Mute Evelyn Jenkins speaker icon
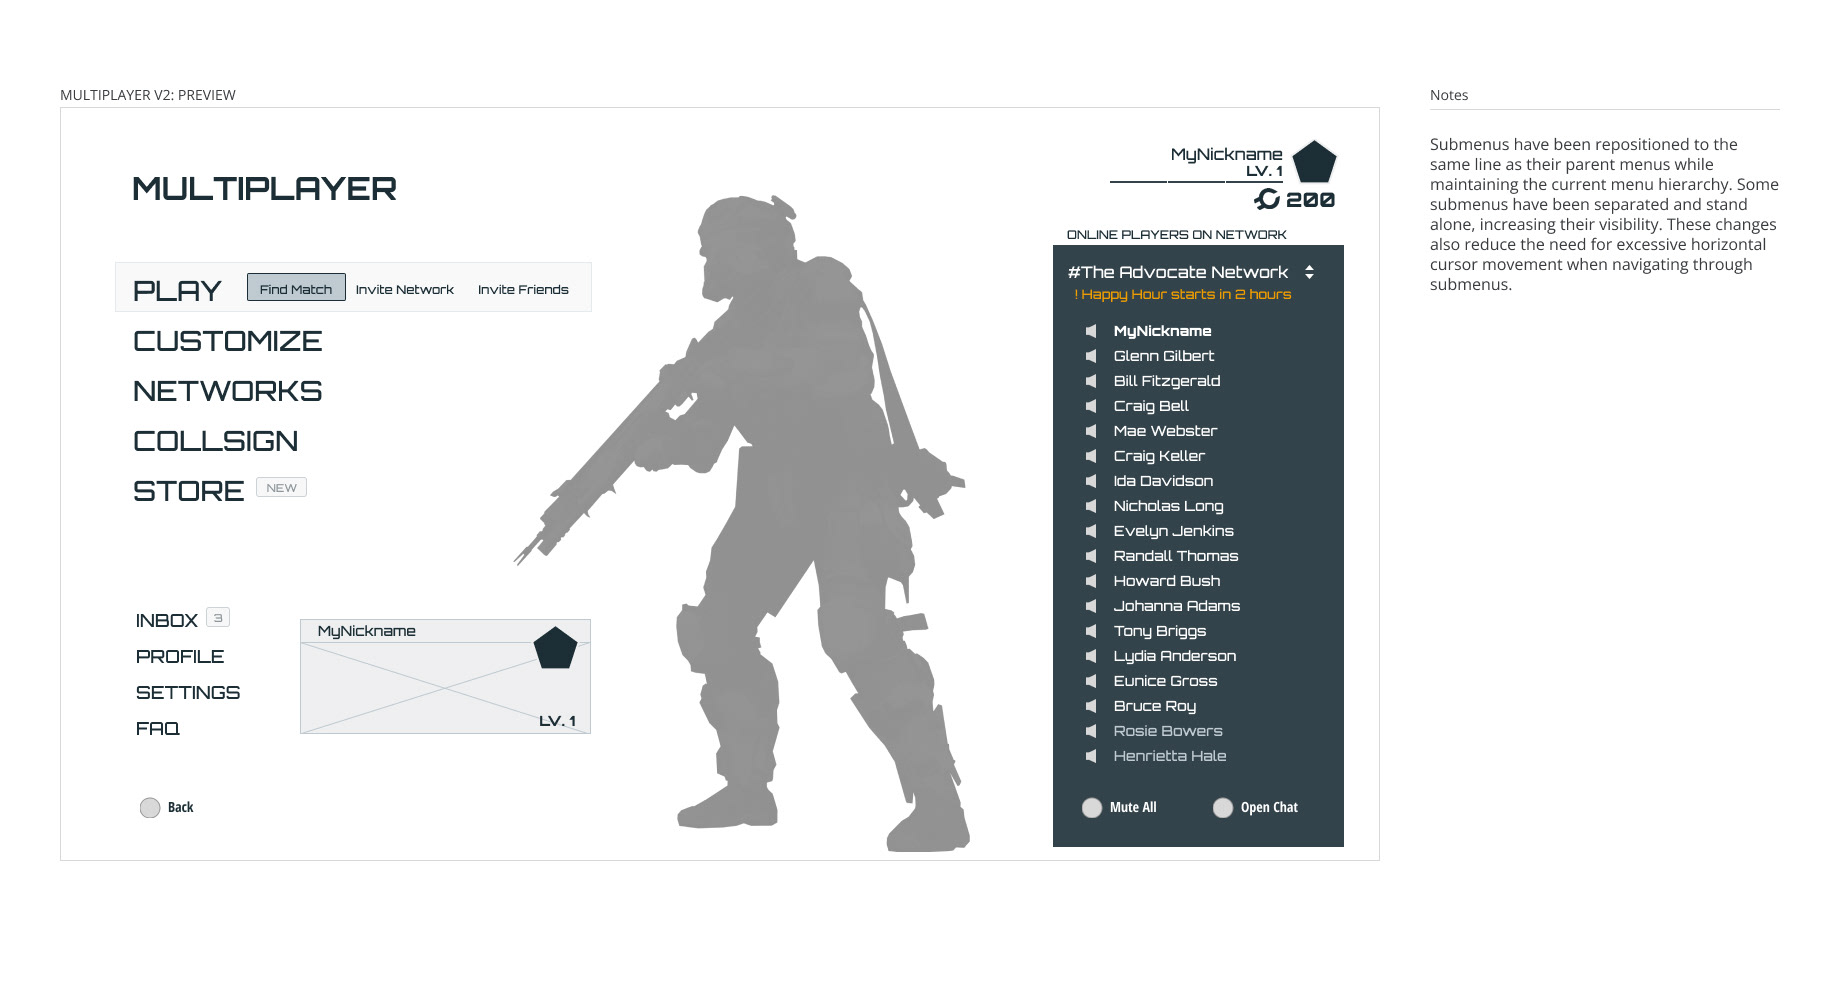1840x1000 pixels. 1091,531
